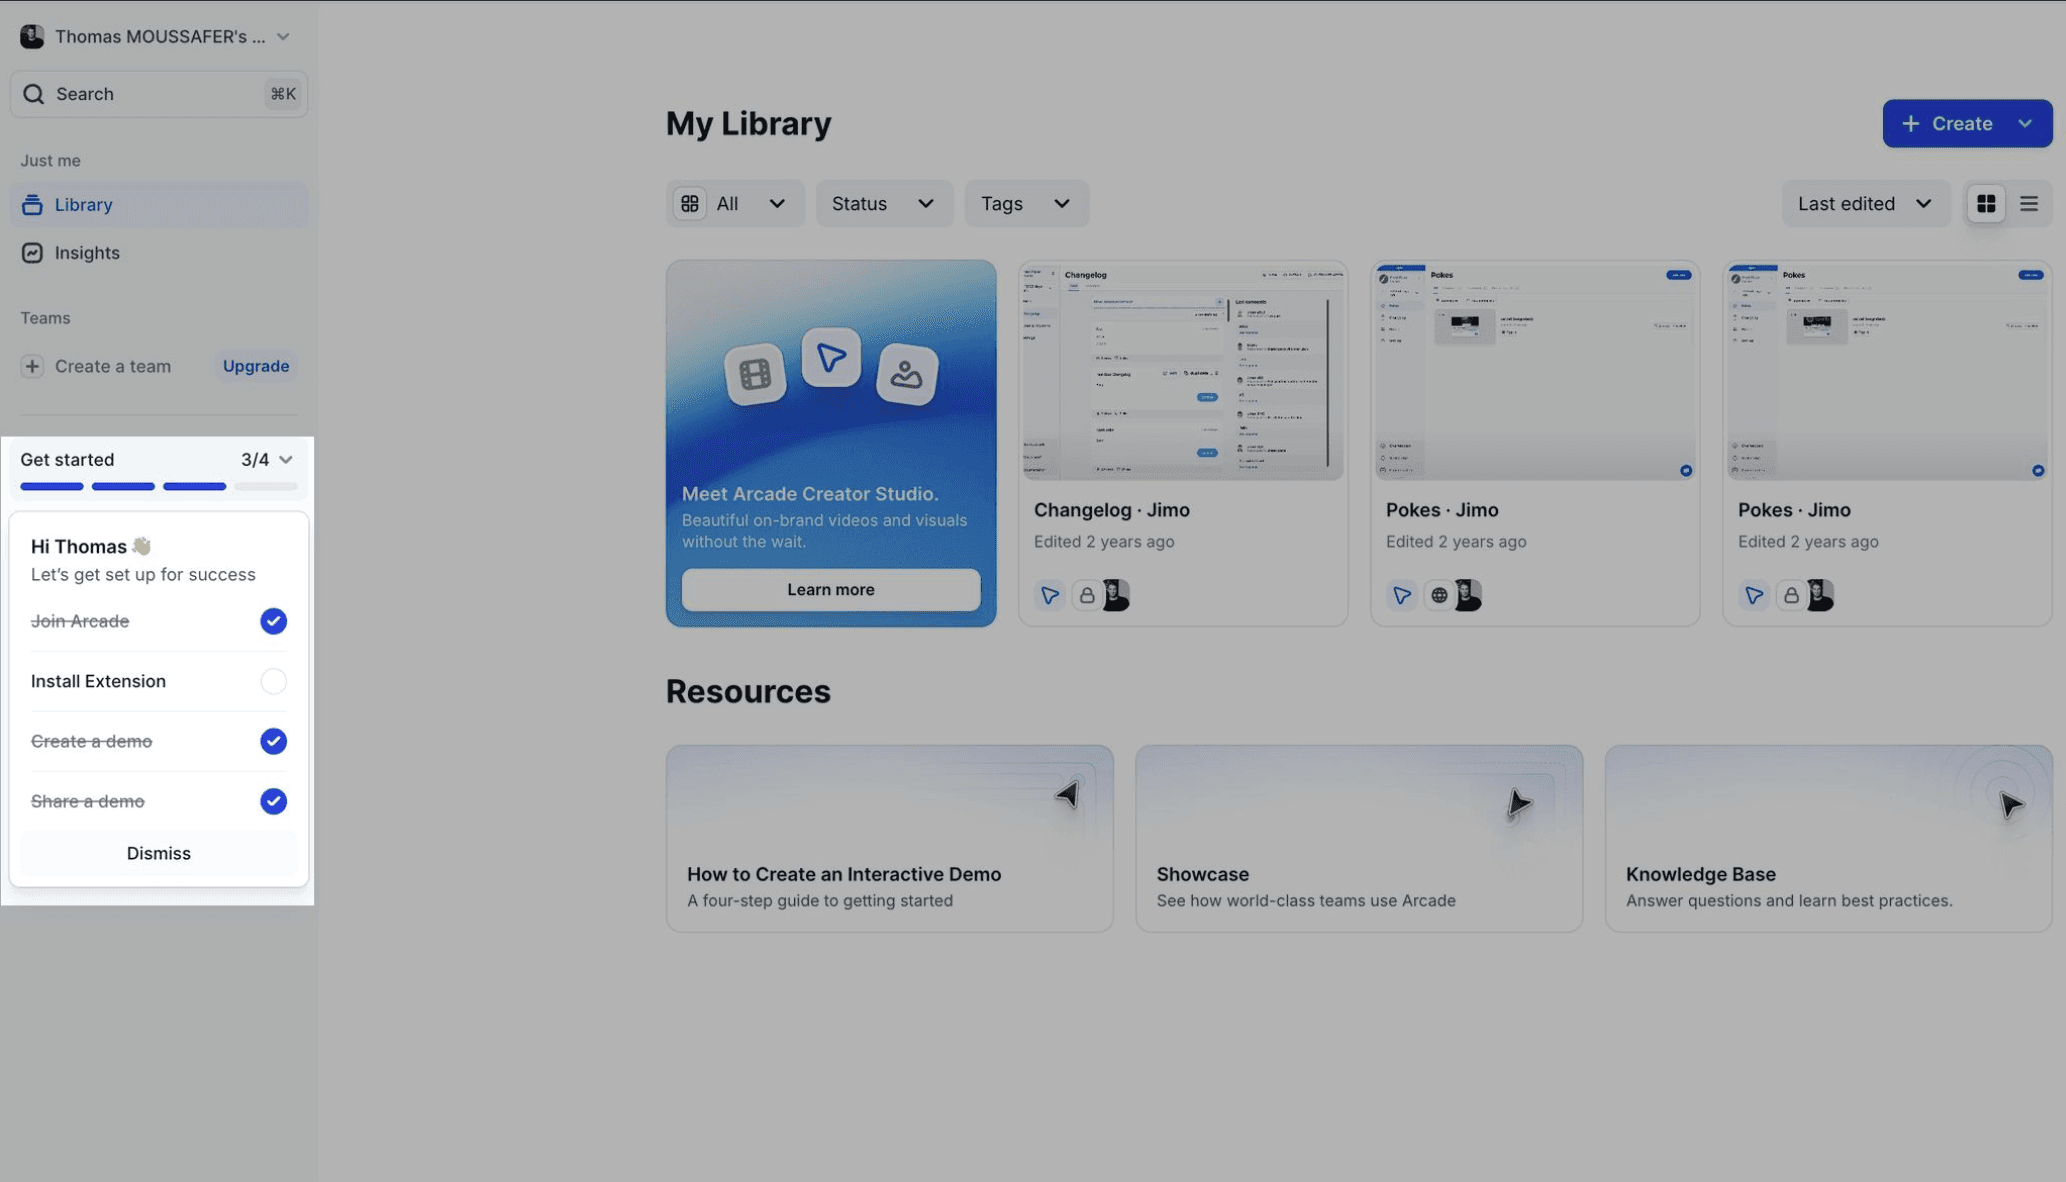Image resolution: width=2066 pixels, height=1182 pixels.
Task: Click the cursor icon on Creator Studio card
Action: coord(831,357)
